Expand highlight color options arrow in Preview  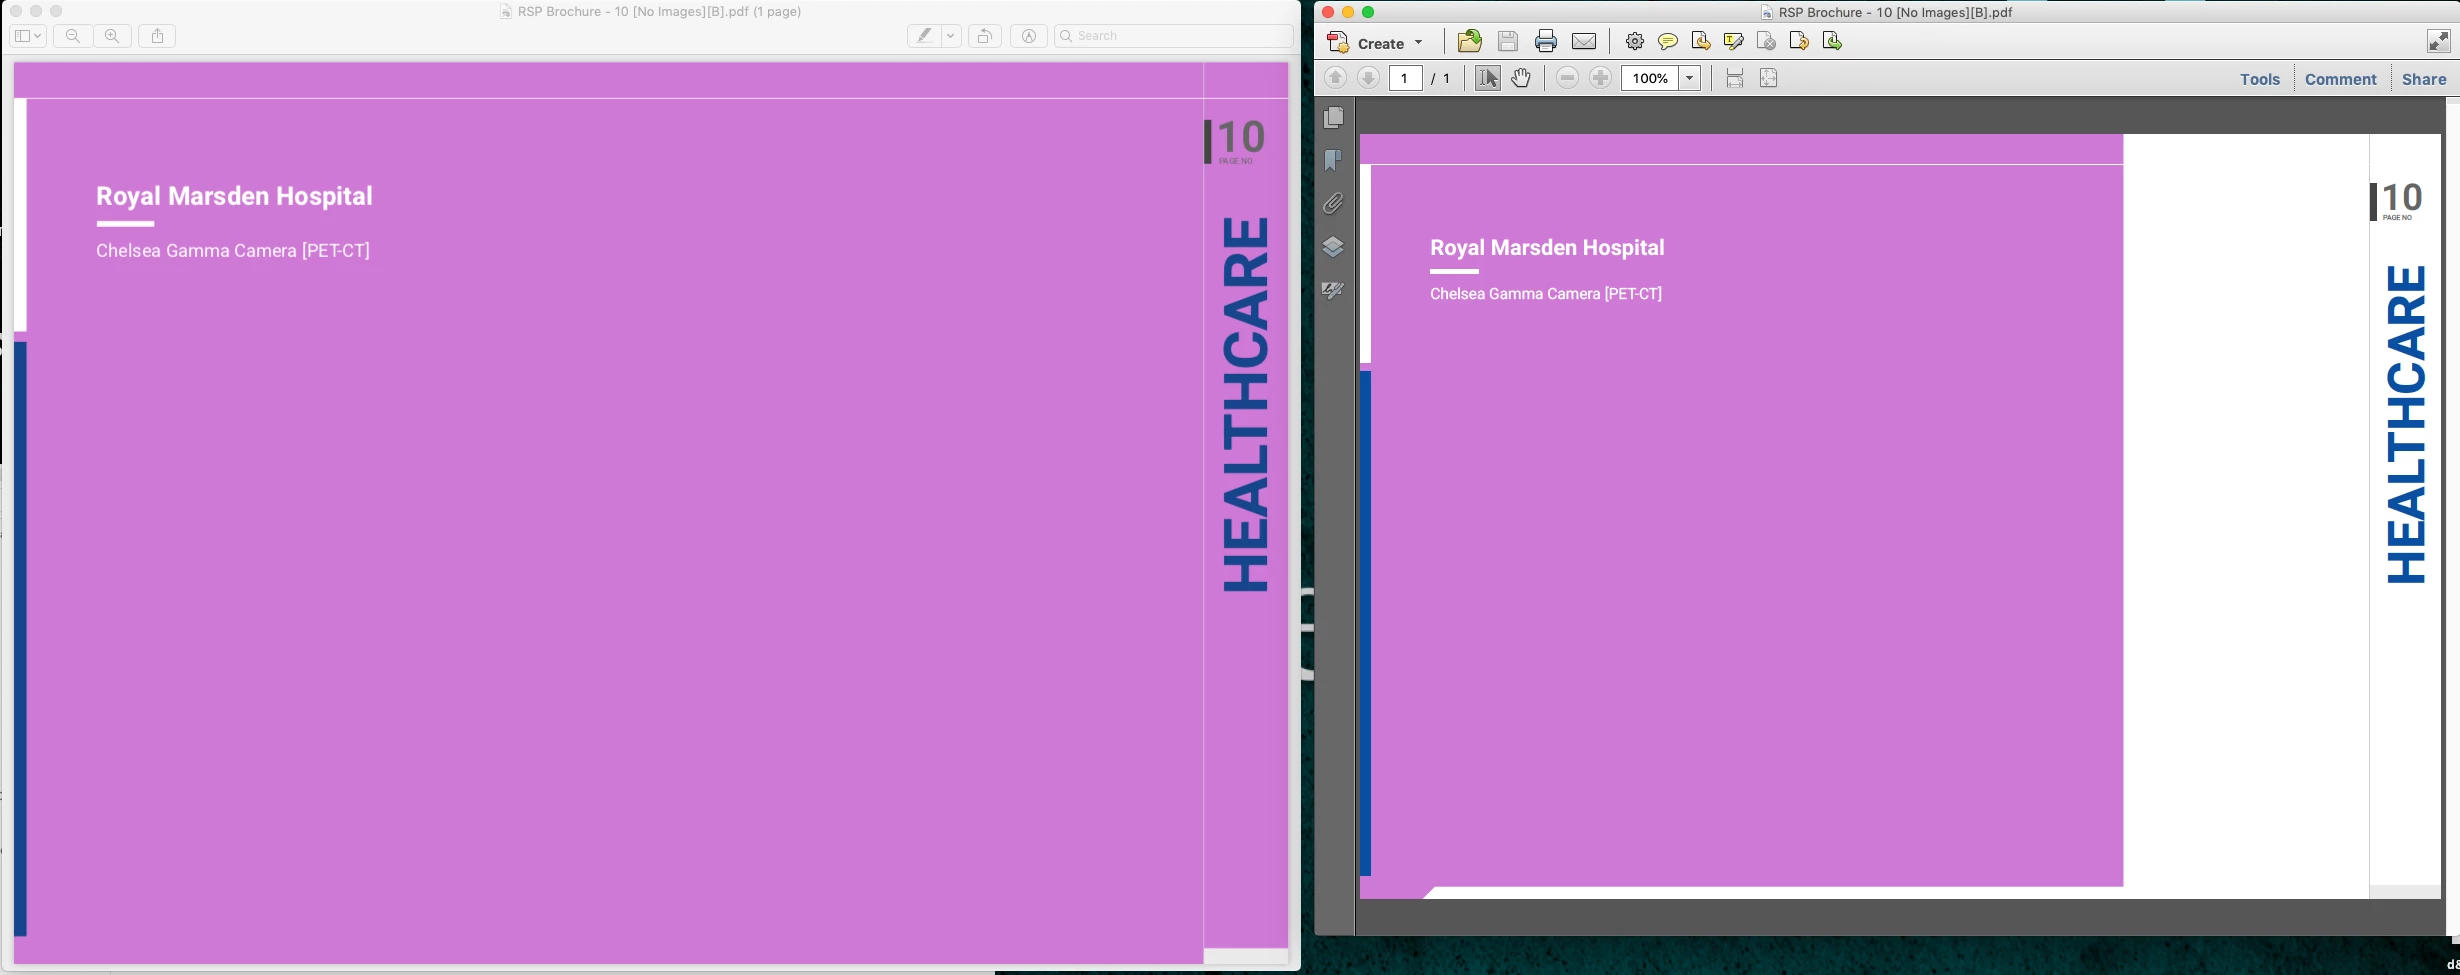tap(951, 36)
